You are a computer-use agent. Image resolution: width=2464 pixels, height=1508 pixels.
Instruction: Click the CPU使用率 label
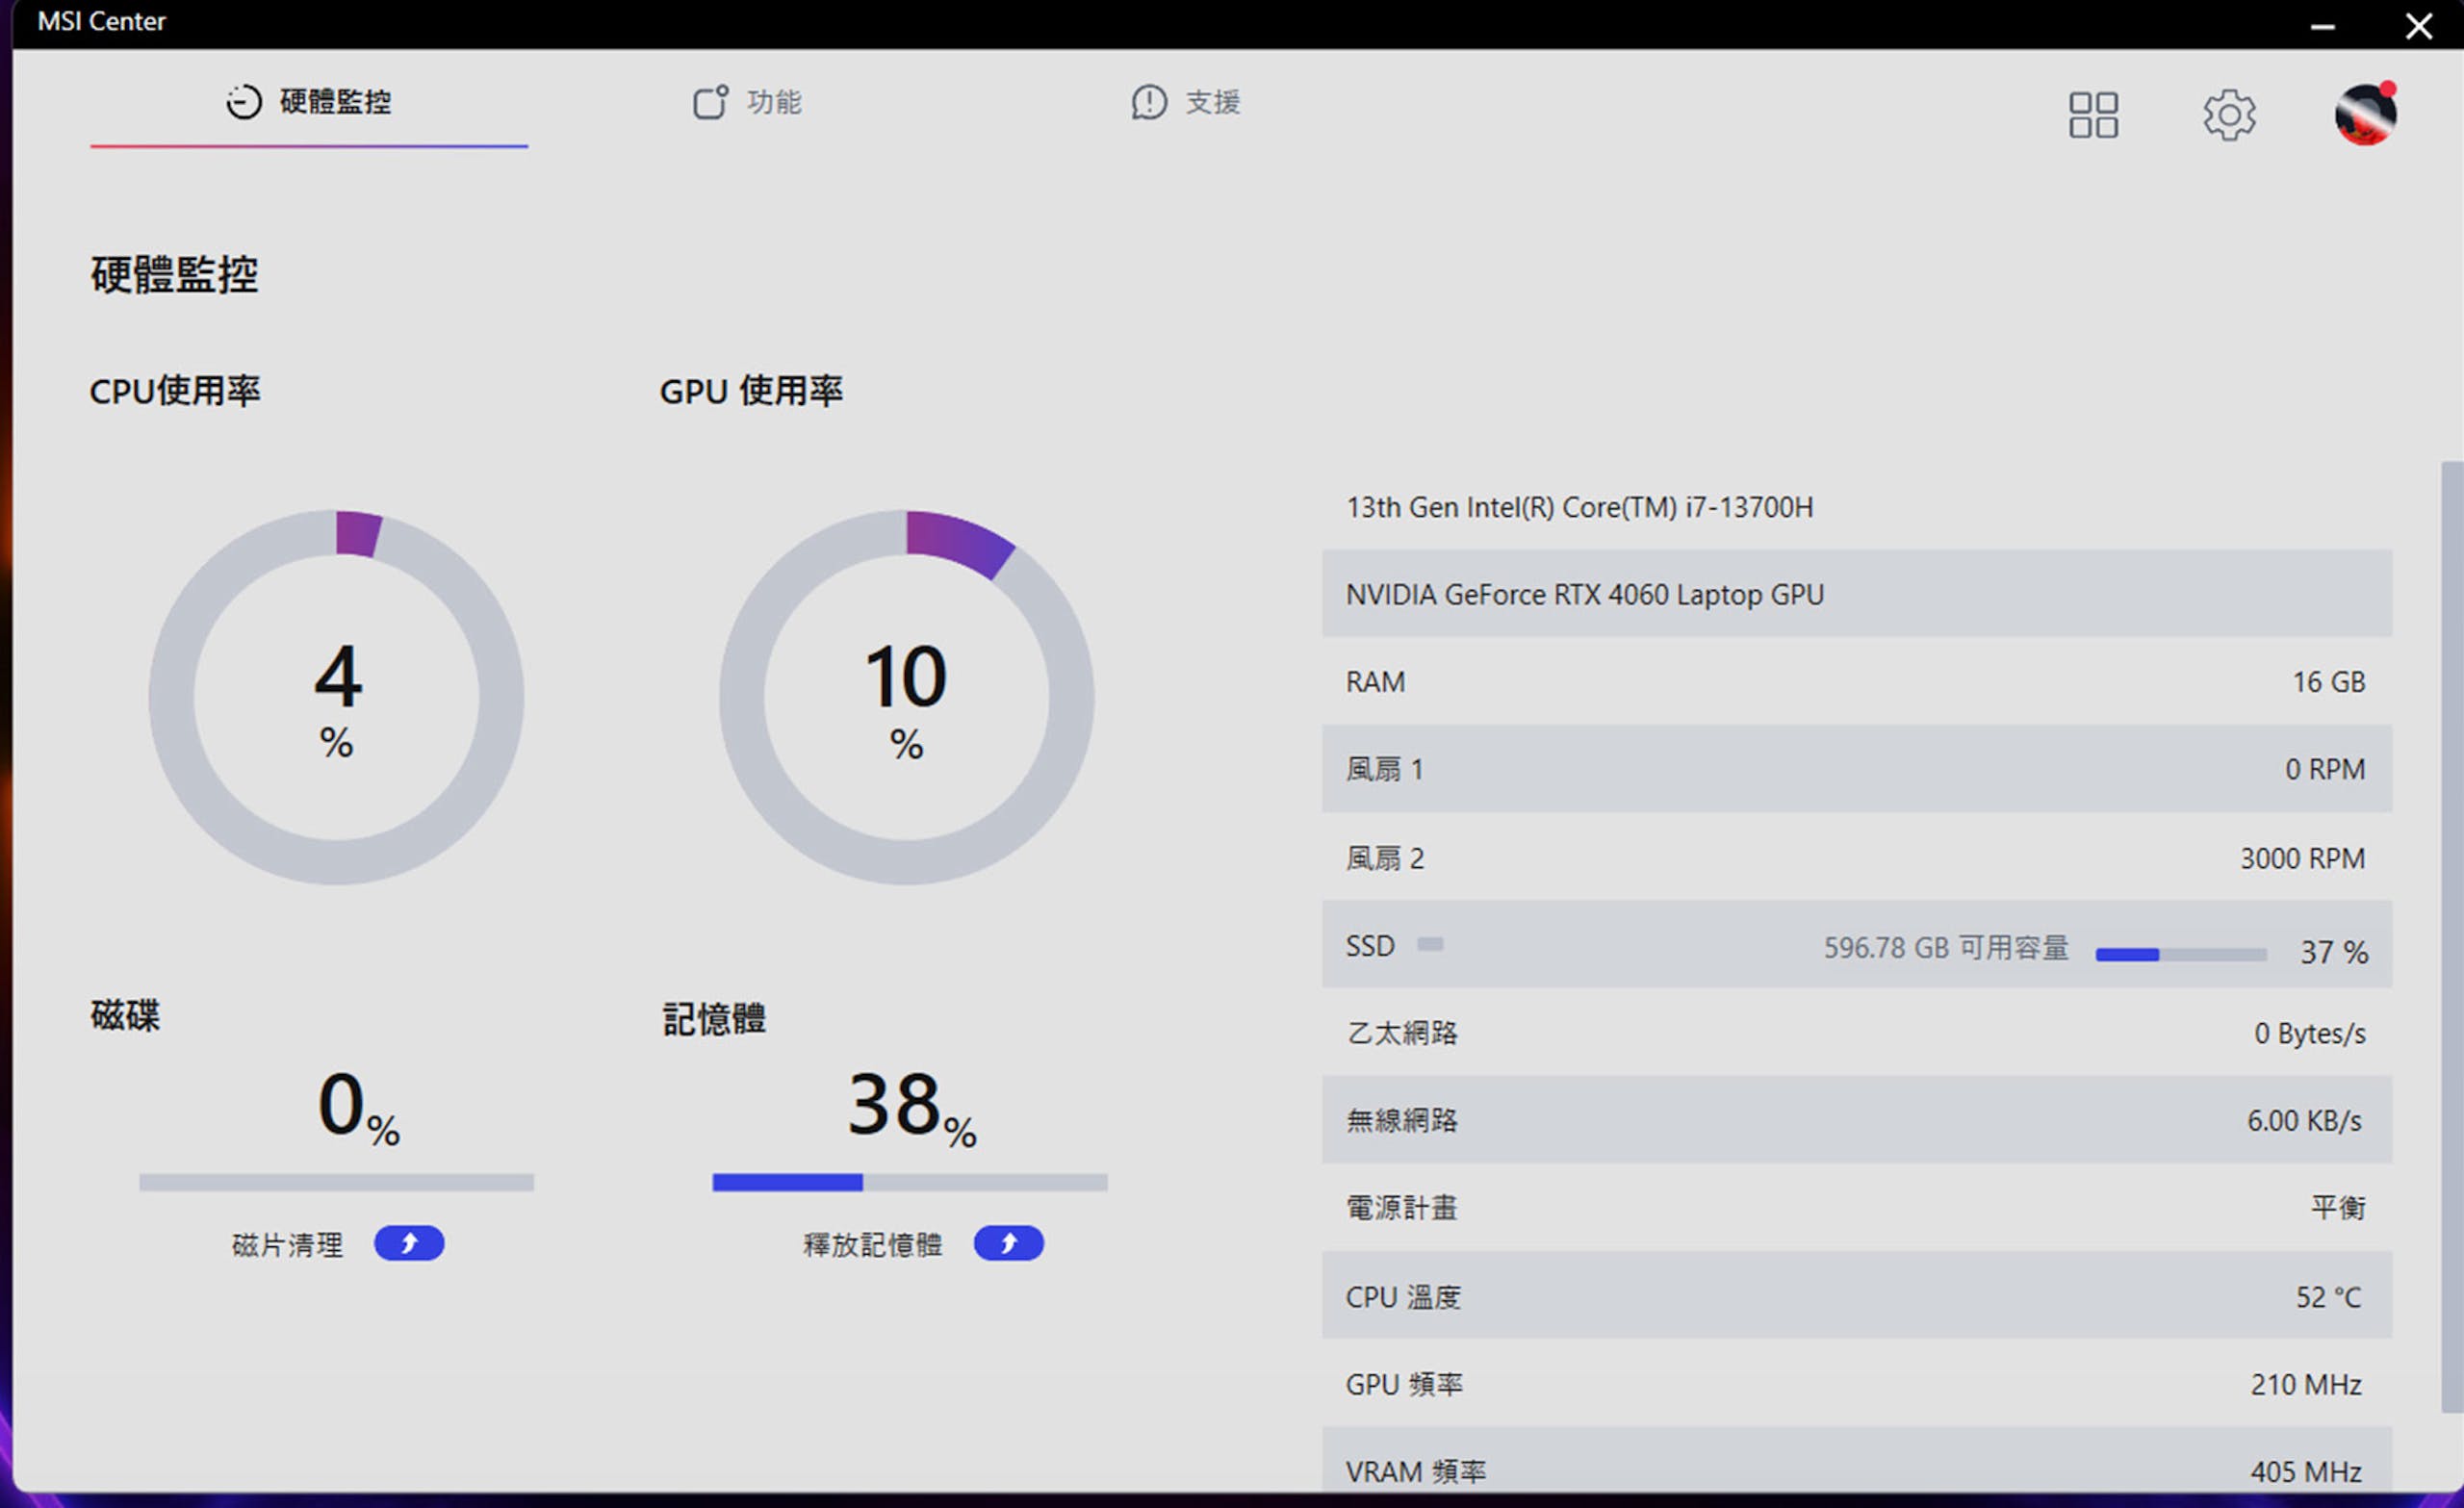[x=174, y=390]
